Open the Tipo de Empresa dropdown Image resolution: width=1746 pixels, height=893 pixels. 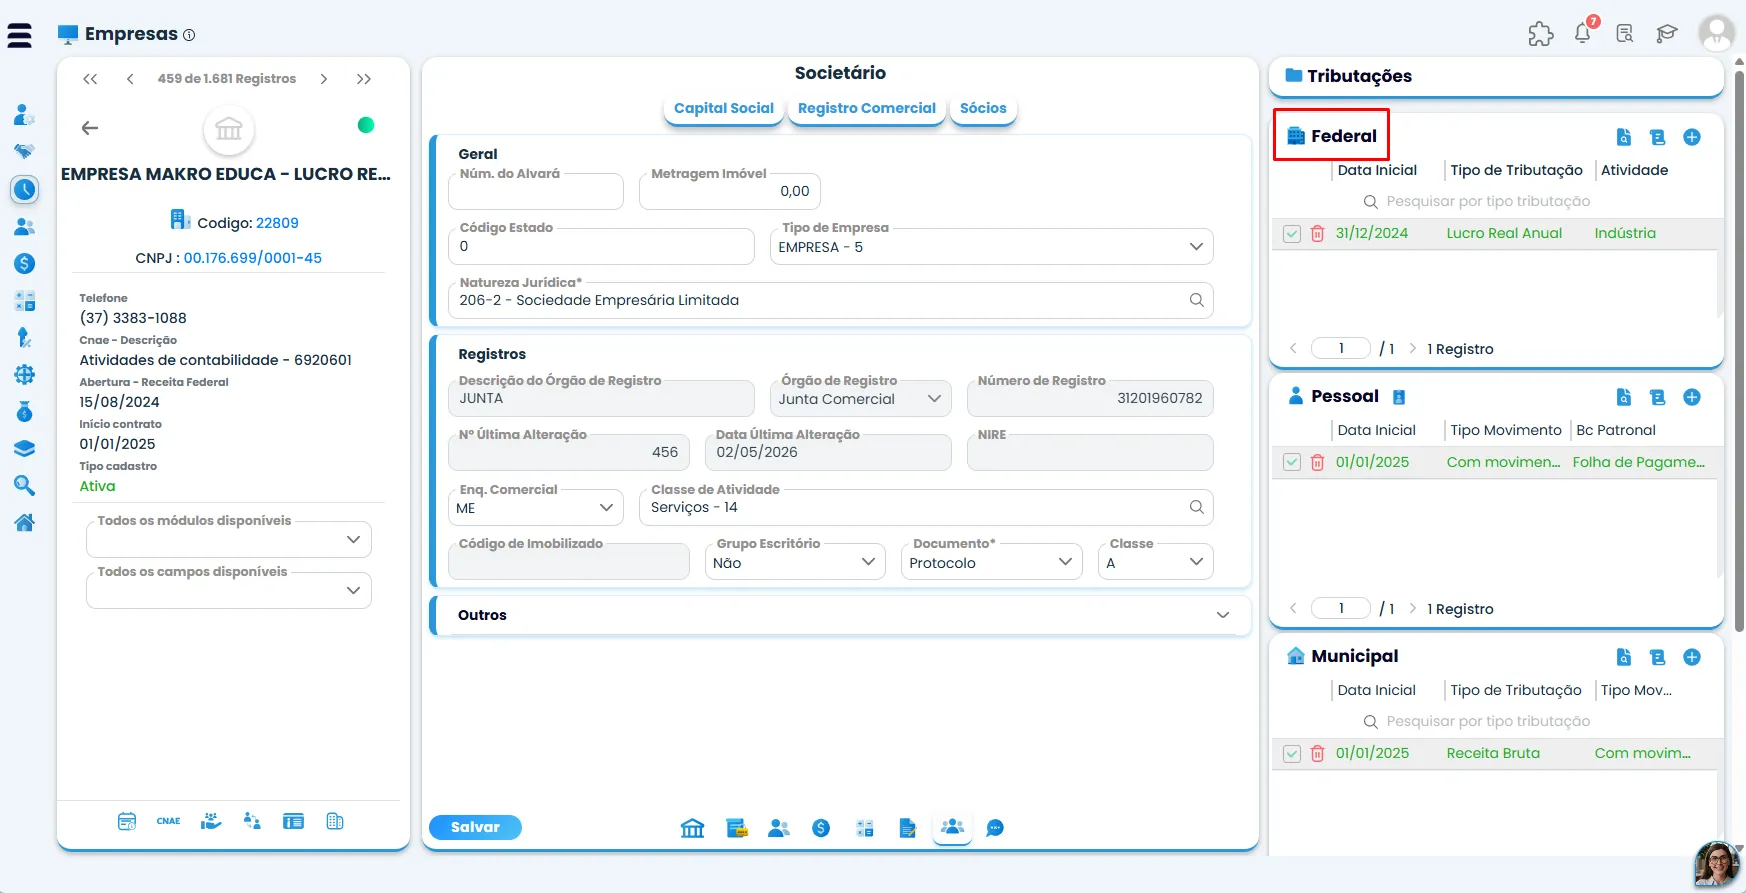[991, 247]
